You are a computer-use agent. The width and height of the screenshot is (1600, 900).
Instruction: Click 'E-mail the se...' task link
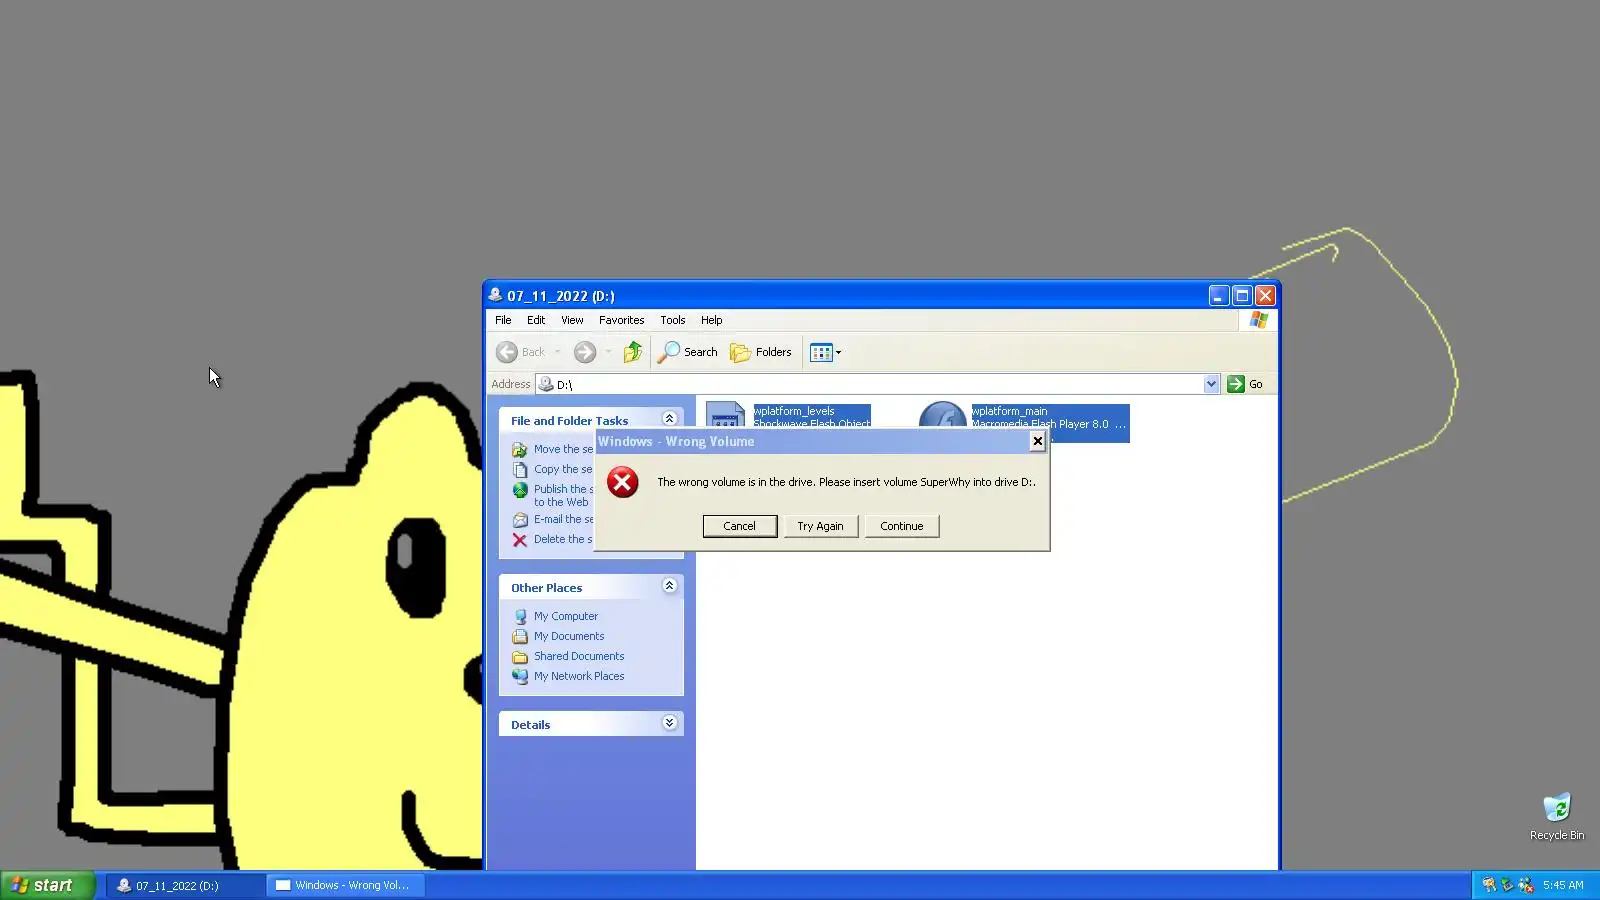(563, 519)
